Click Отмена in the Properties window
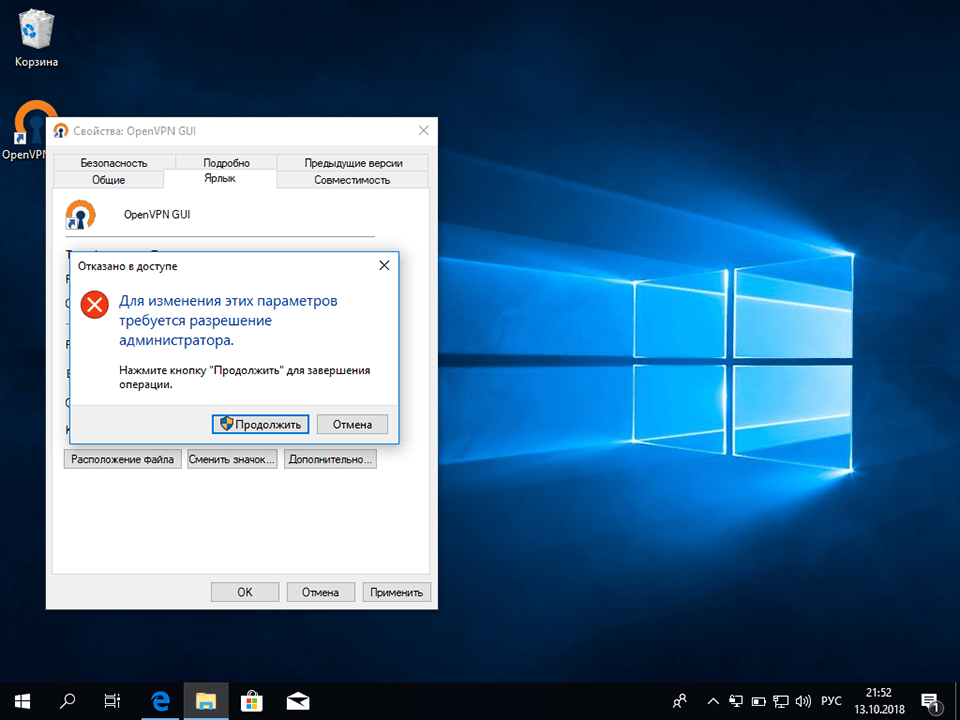 320,592
